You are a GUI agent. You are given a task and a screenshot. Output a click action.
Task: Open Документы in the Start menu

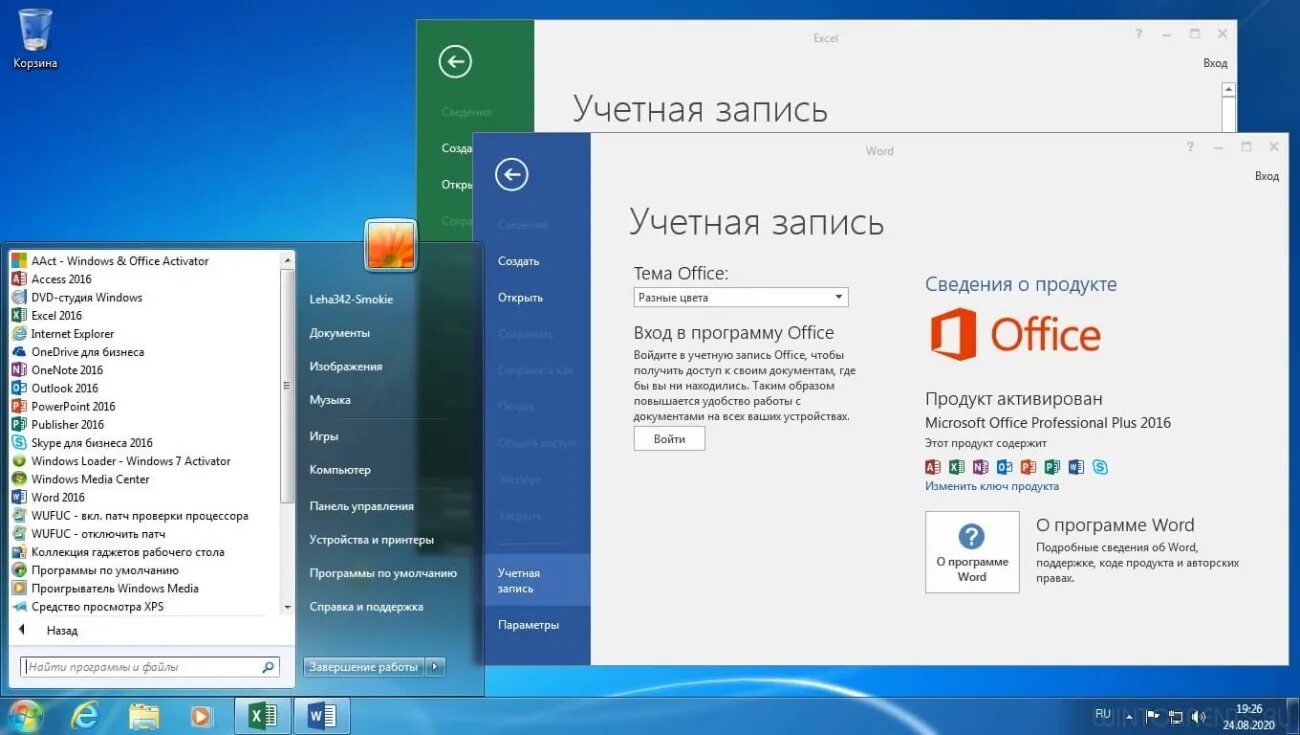click(339, 333)
